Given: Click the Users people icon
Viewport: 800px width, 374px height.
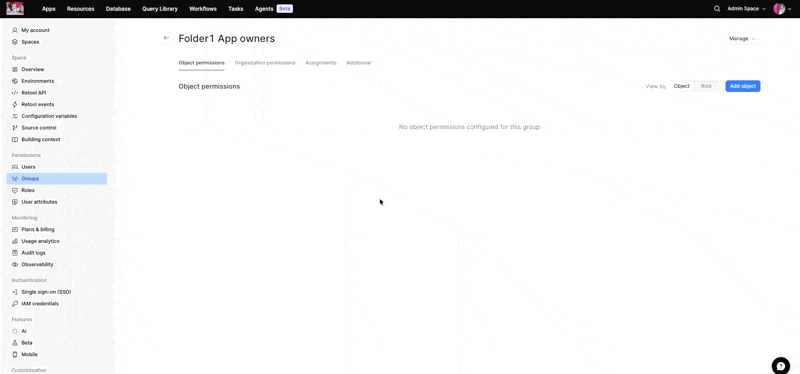Looking at the screenshot, I should click(15, 167).
